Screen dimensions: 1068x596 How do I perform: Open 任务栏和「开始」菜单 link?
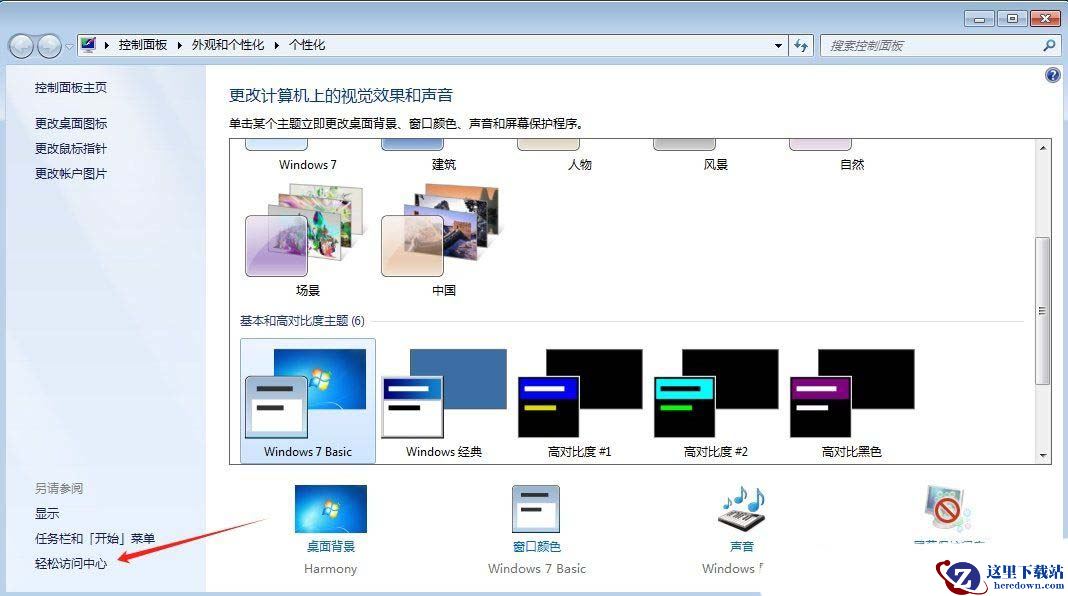click(x=95, y=539)
